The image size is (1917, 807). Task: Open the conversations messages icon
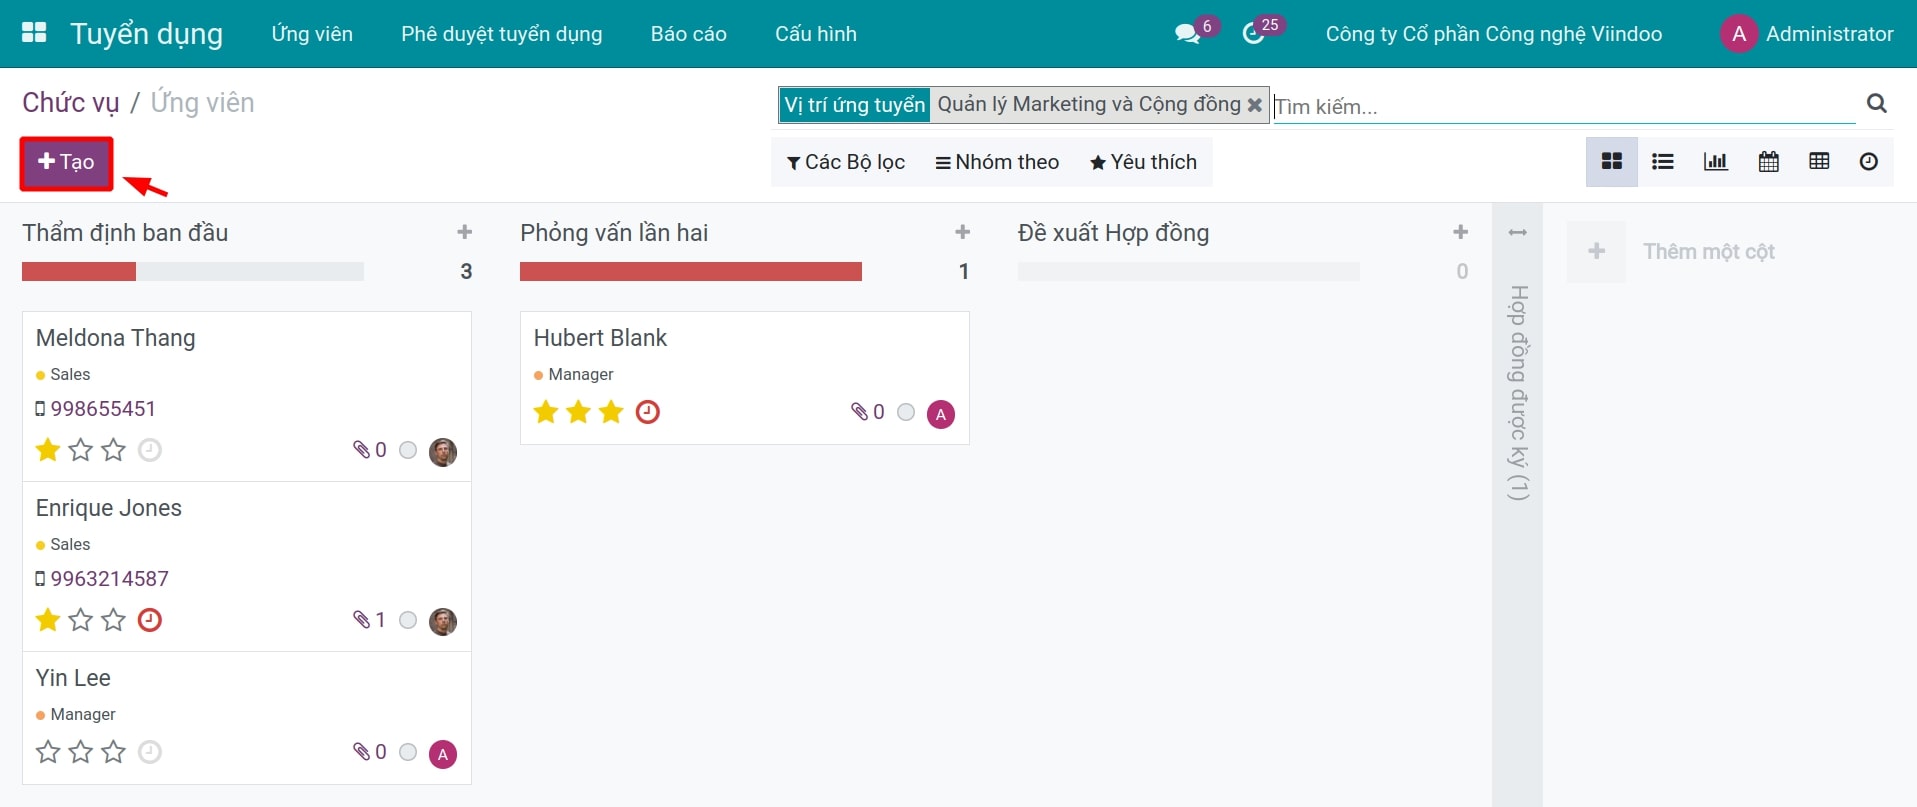click(x=1187, y=34)
